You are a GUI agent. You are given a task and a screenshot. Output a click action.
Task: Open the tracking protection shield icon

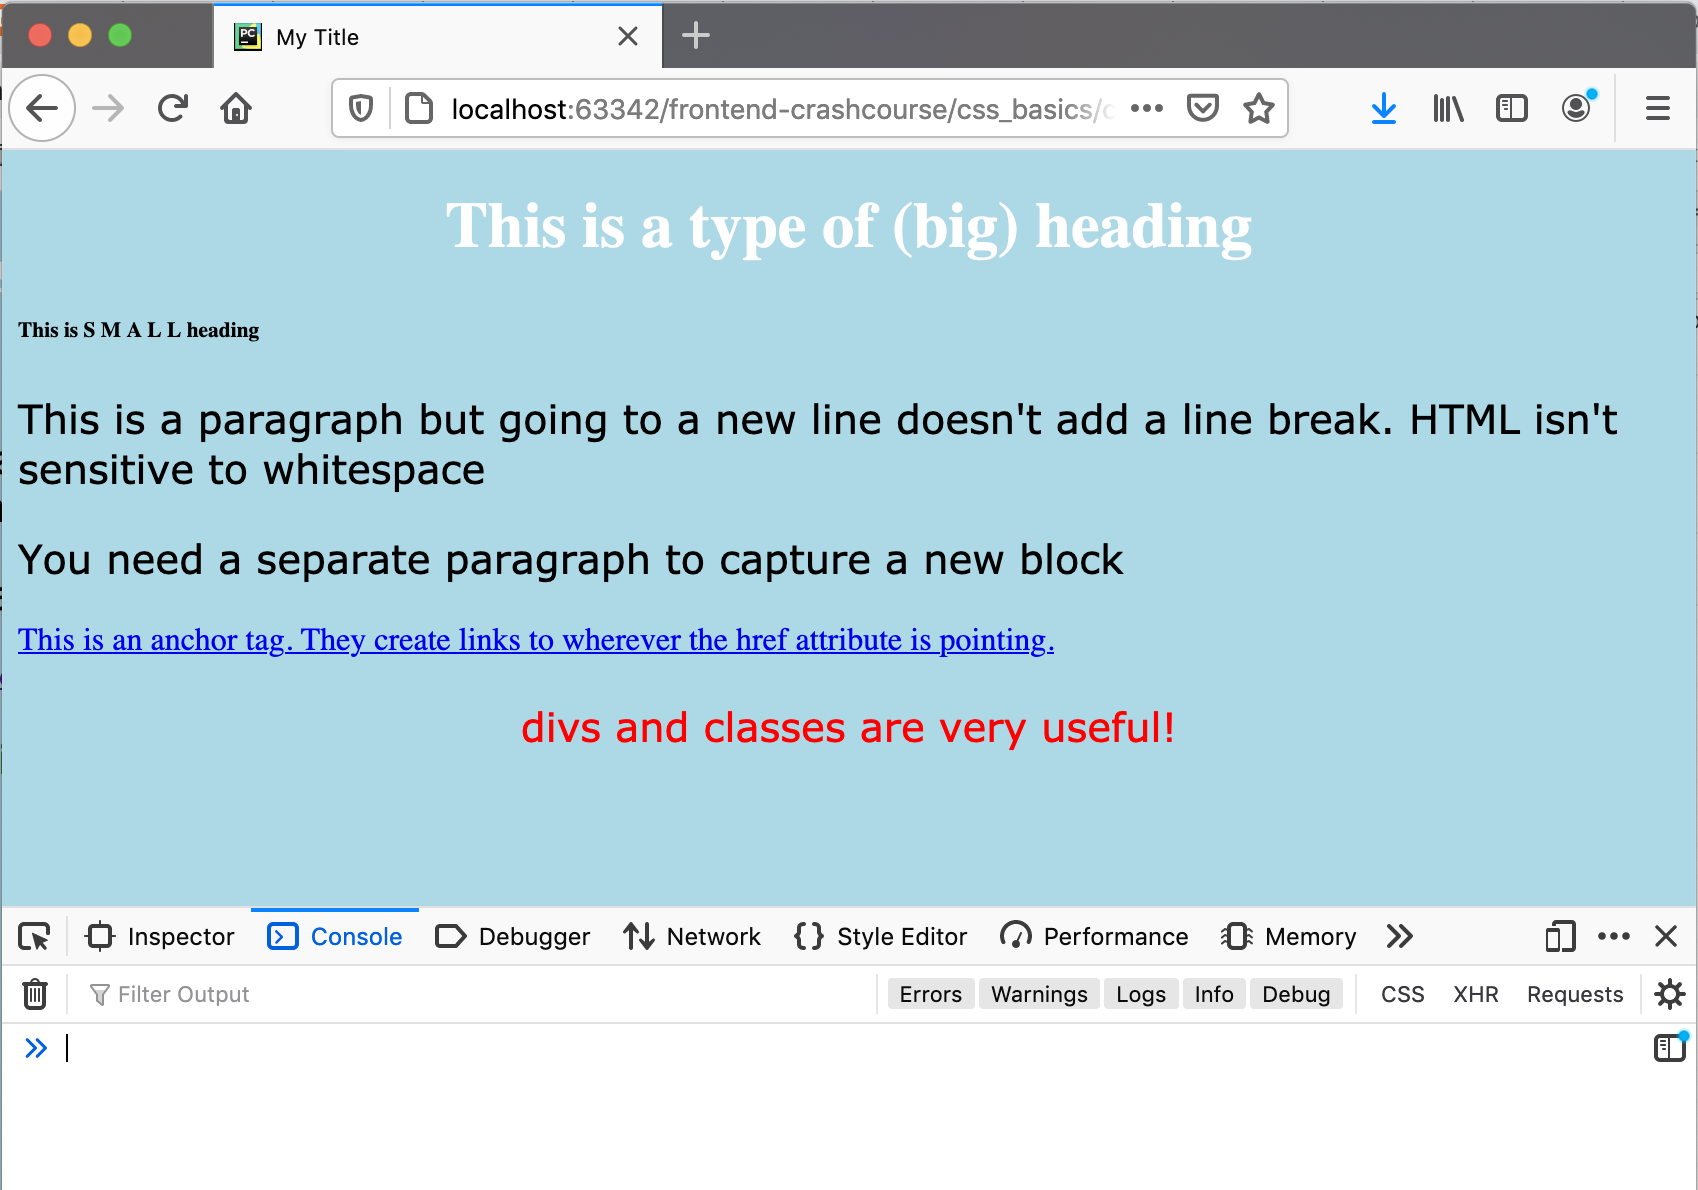point(361,108)
